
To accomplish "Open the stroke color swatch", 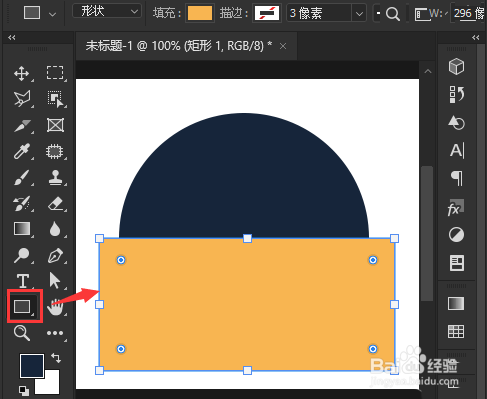I will pyautogui.click(x=267, y=13).
